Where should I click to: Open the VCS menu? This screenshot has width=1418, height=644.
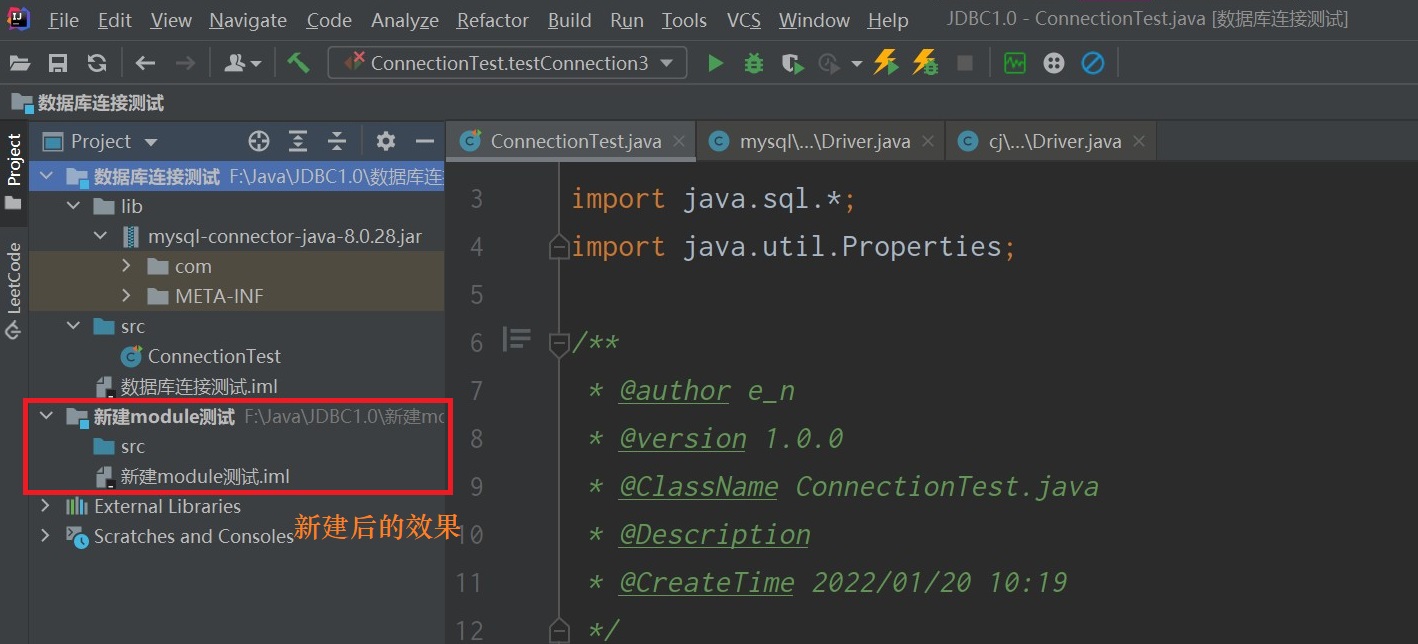(744, 20)
